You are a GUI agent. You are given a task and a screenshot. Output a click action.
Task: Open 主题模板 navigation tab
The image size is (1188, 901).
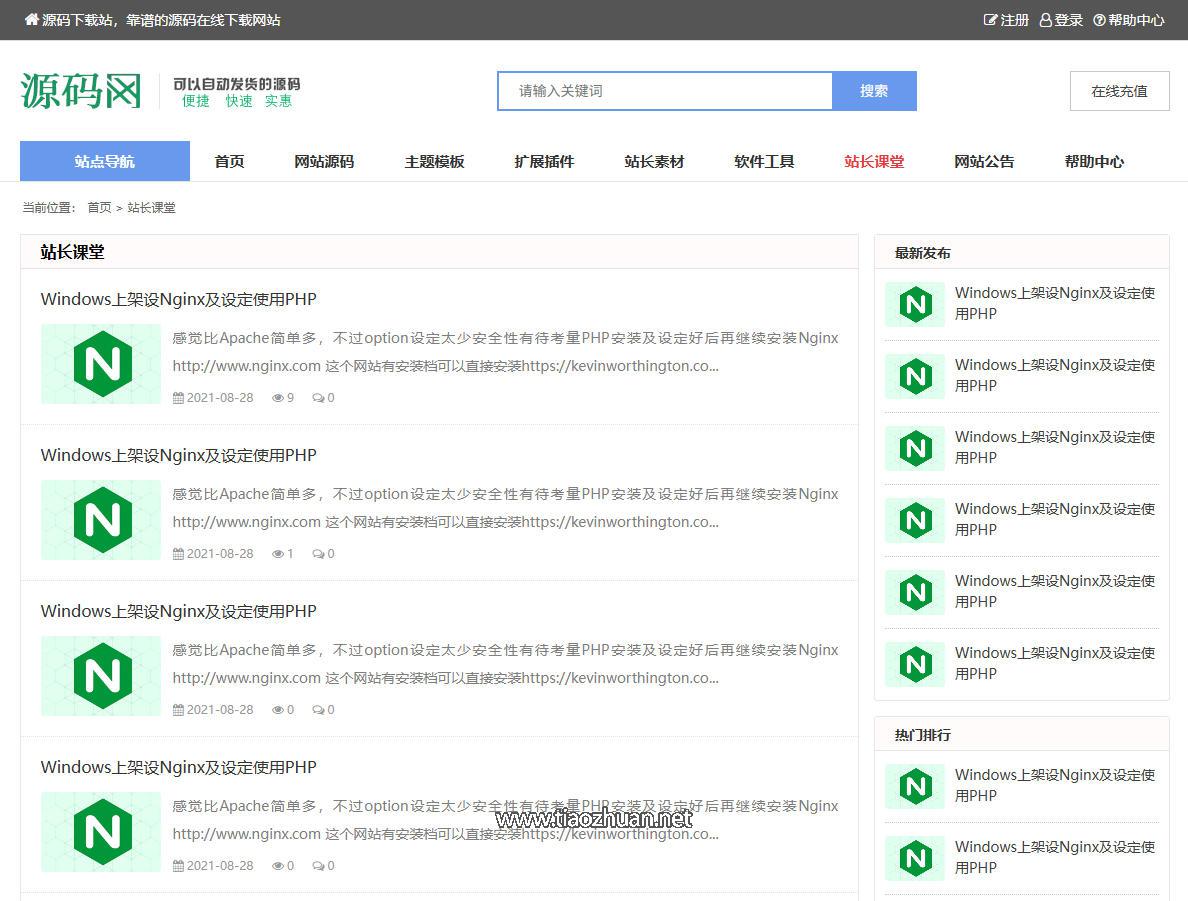(x=434, y=161)
